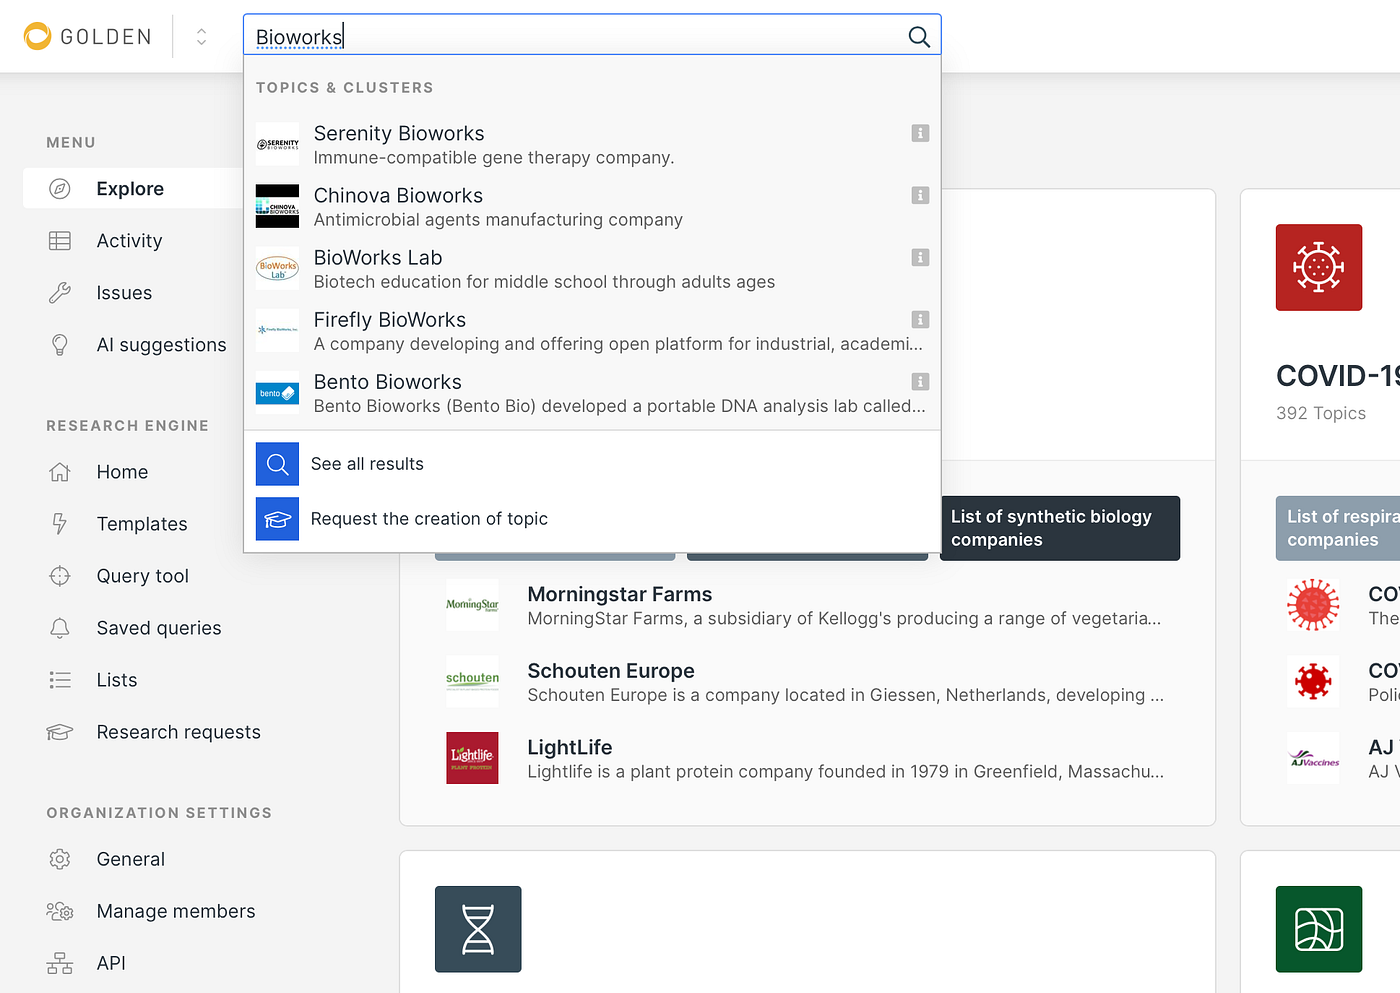Open info icon for Serenity Bioworks
Image resolution: width=1400 pixels, height=993 pixels.
tap(920, 133)
